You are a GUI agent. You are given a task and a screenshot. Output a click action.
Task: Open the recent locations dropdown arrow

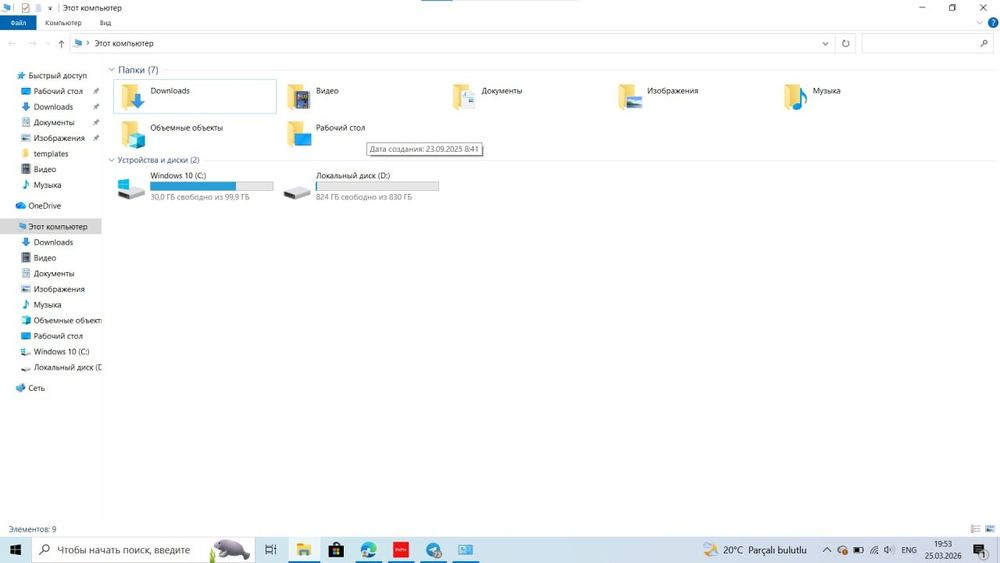47,43
